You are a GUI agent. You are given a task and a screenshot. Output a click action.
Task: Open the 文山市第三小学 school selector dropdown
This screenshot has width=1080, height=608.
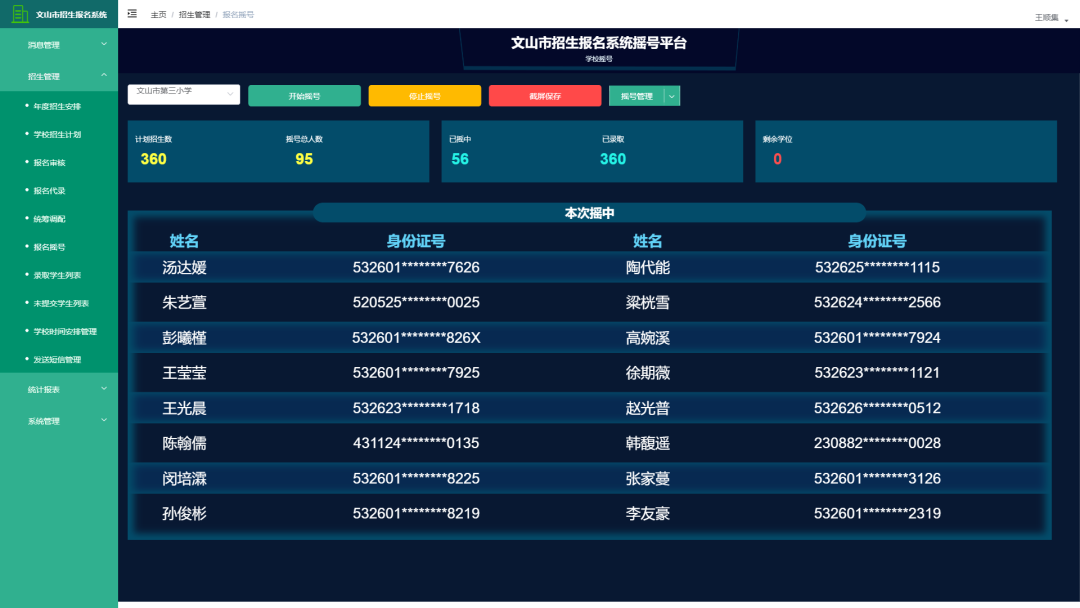(x=183, y=92)
